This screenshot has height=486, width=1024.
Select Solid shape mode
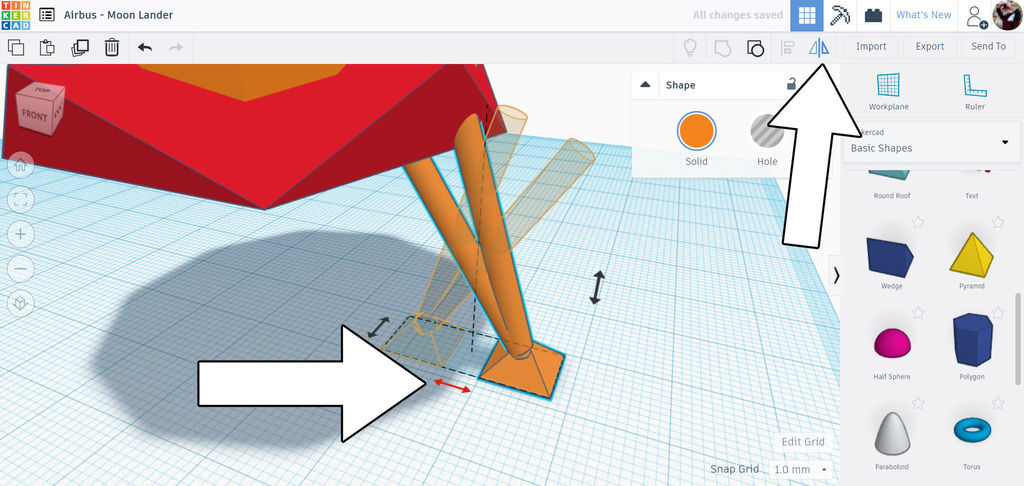(697, 131)
